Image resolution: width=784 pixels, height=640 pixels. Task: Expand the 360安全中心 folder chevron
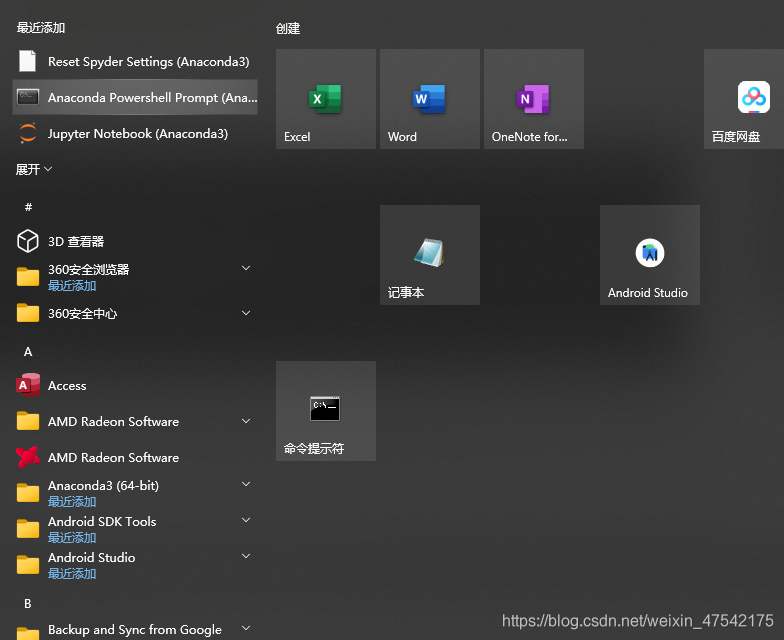point(246,313)
